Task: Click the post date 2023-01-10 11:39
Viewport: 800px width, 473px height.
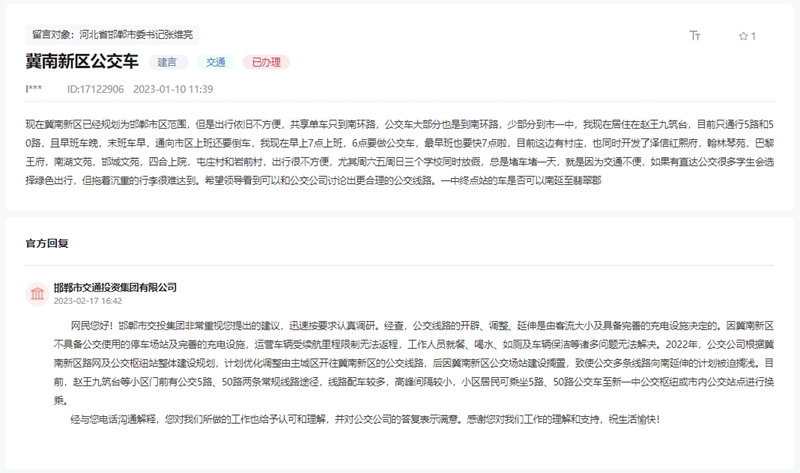Action: tap(173, 89)
